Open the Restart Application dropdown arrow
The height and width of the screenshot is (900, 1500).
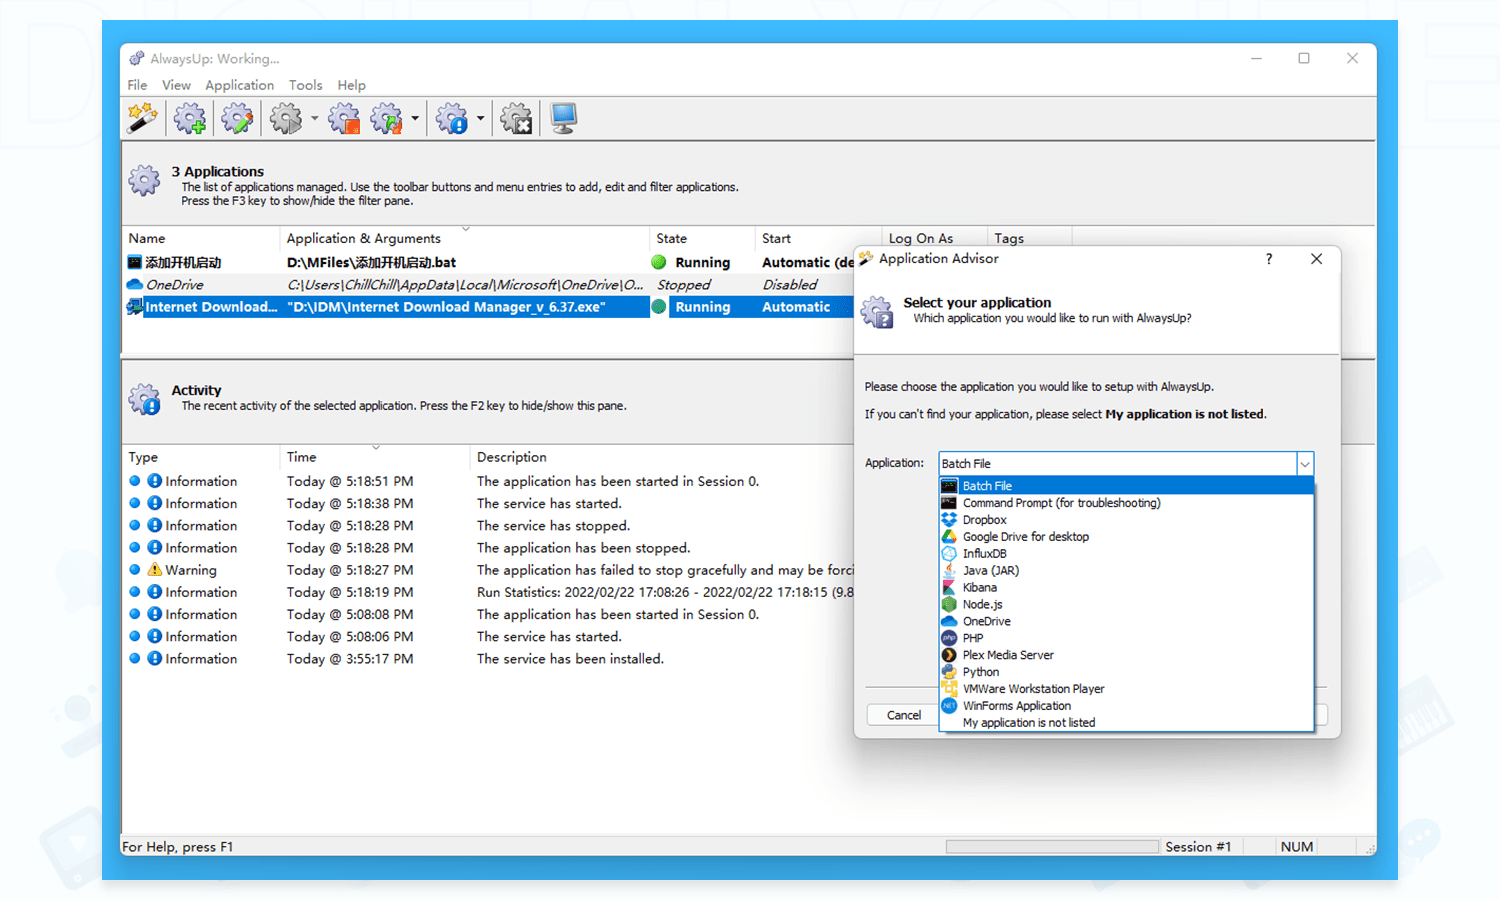415,119
